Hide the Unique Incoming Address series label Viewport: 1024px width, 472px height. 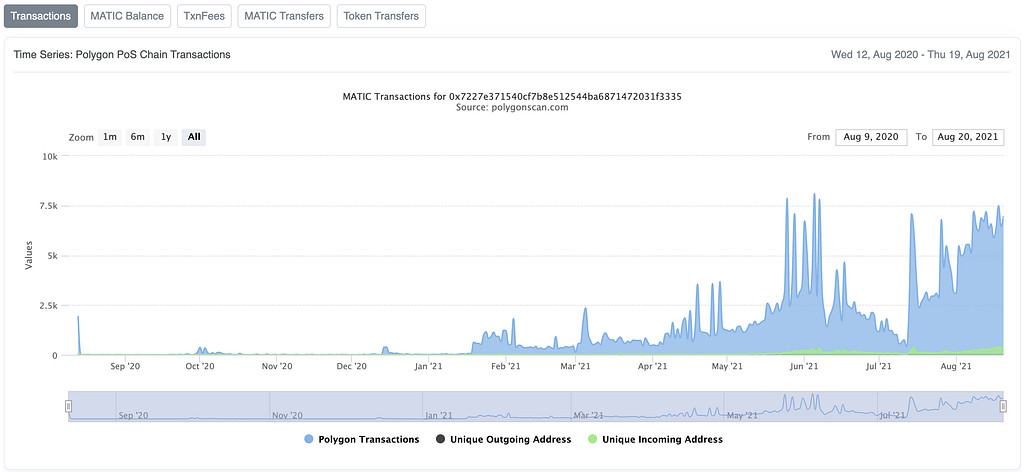(x=662, y=439)
